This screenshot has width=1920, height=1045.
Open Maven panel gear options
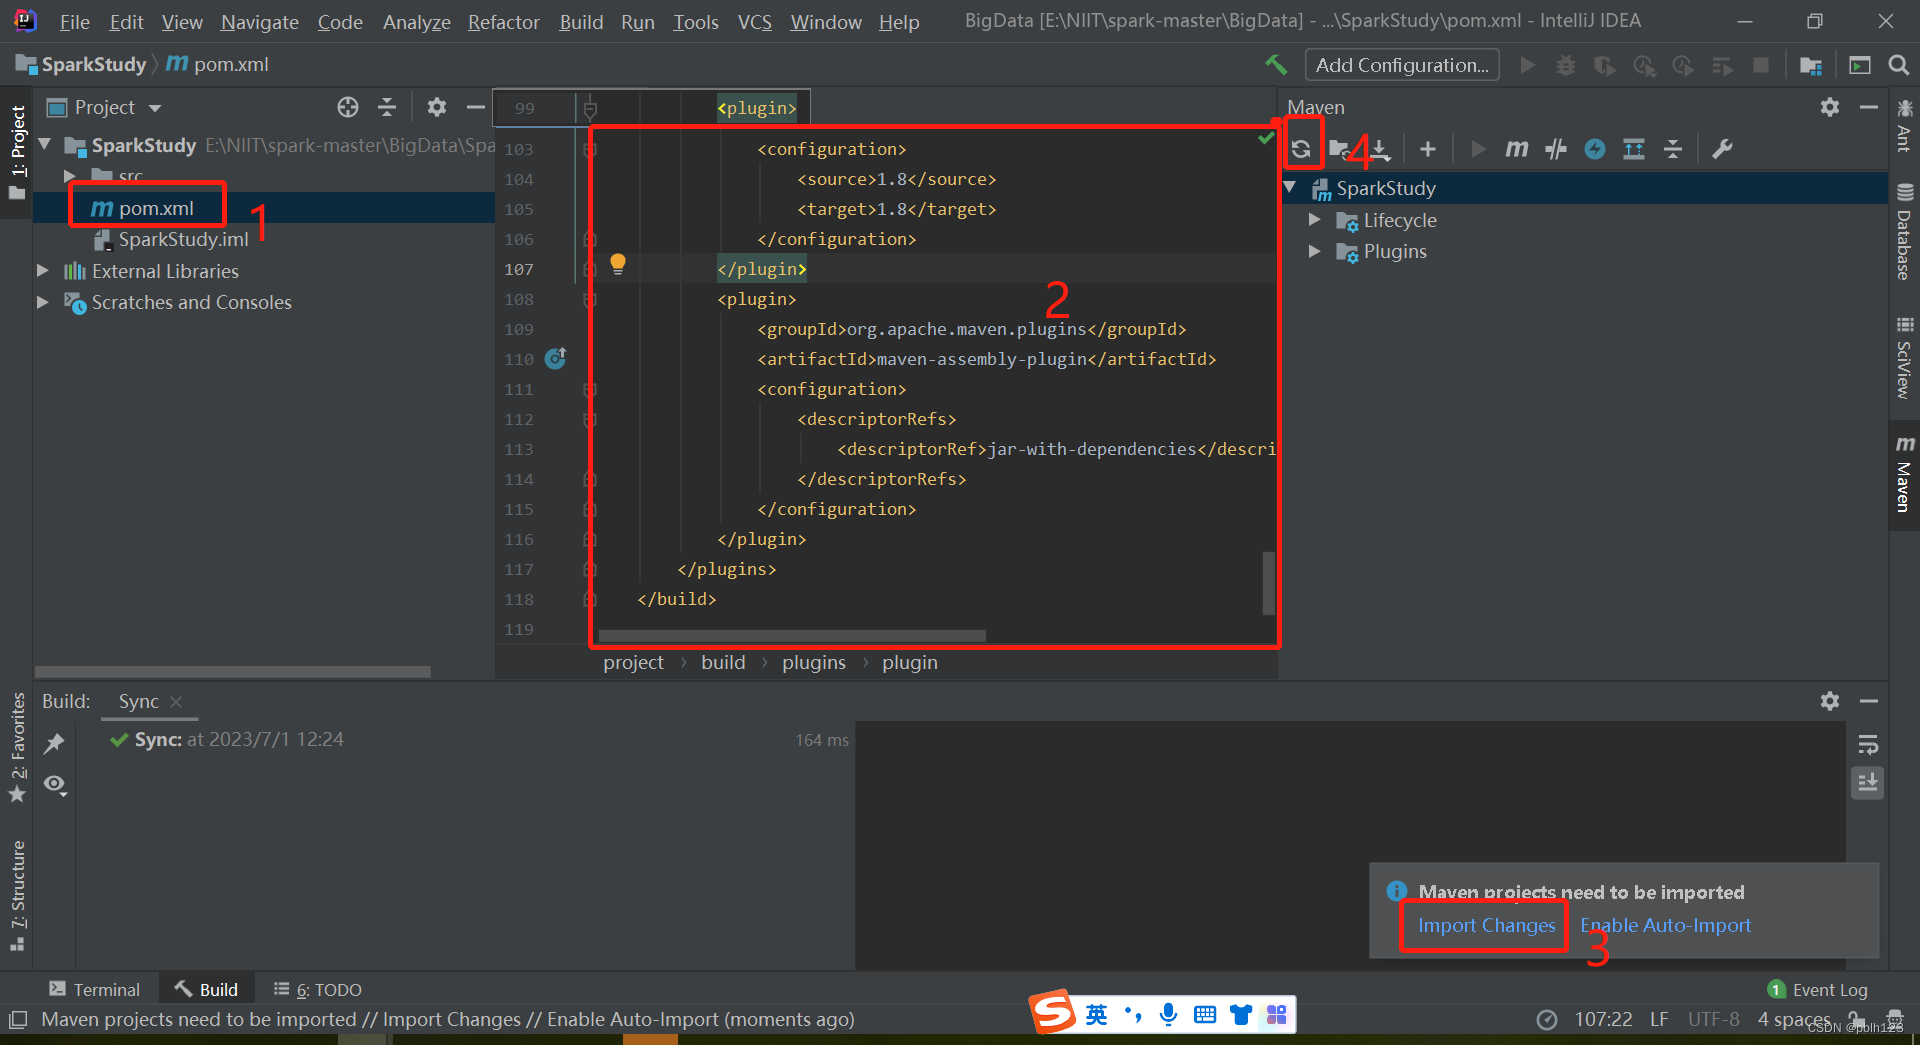click(1830, 107)
